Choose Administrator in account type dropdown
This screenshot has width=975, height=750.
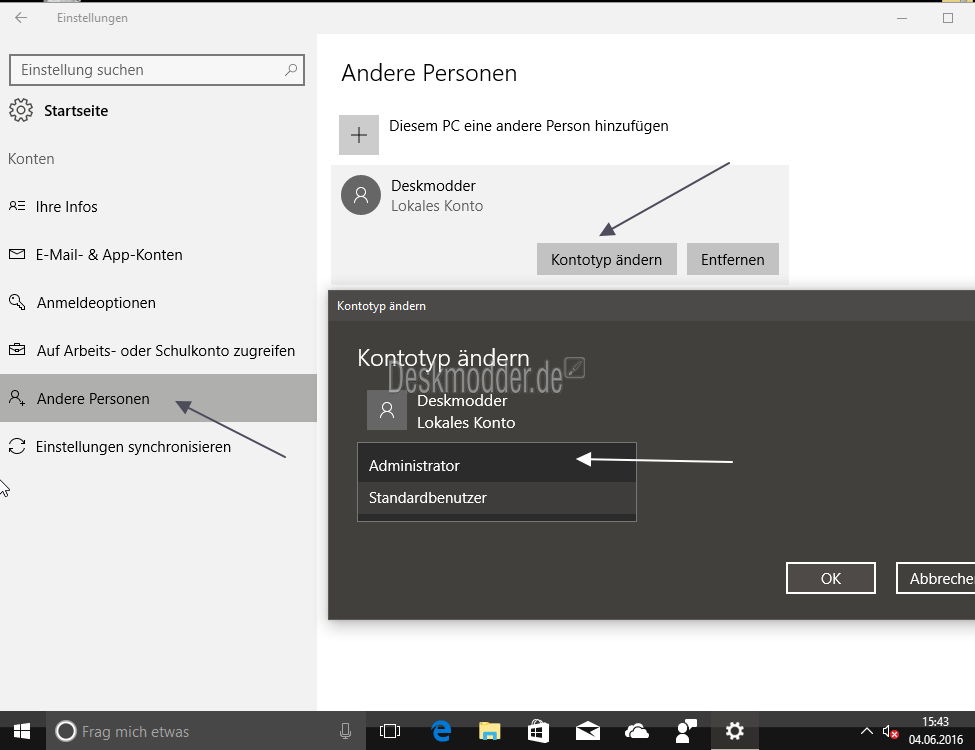pyautogui.click(x=497, y=465)
